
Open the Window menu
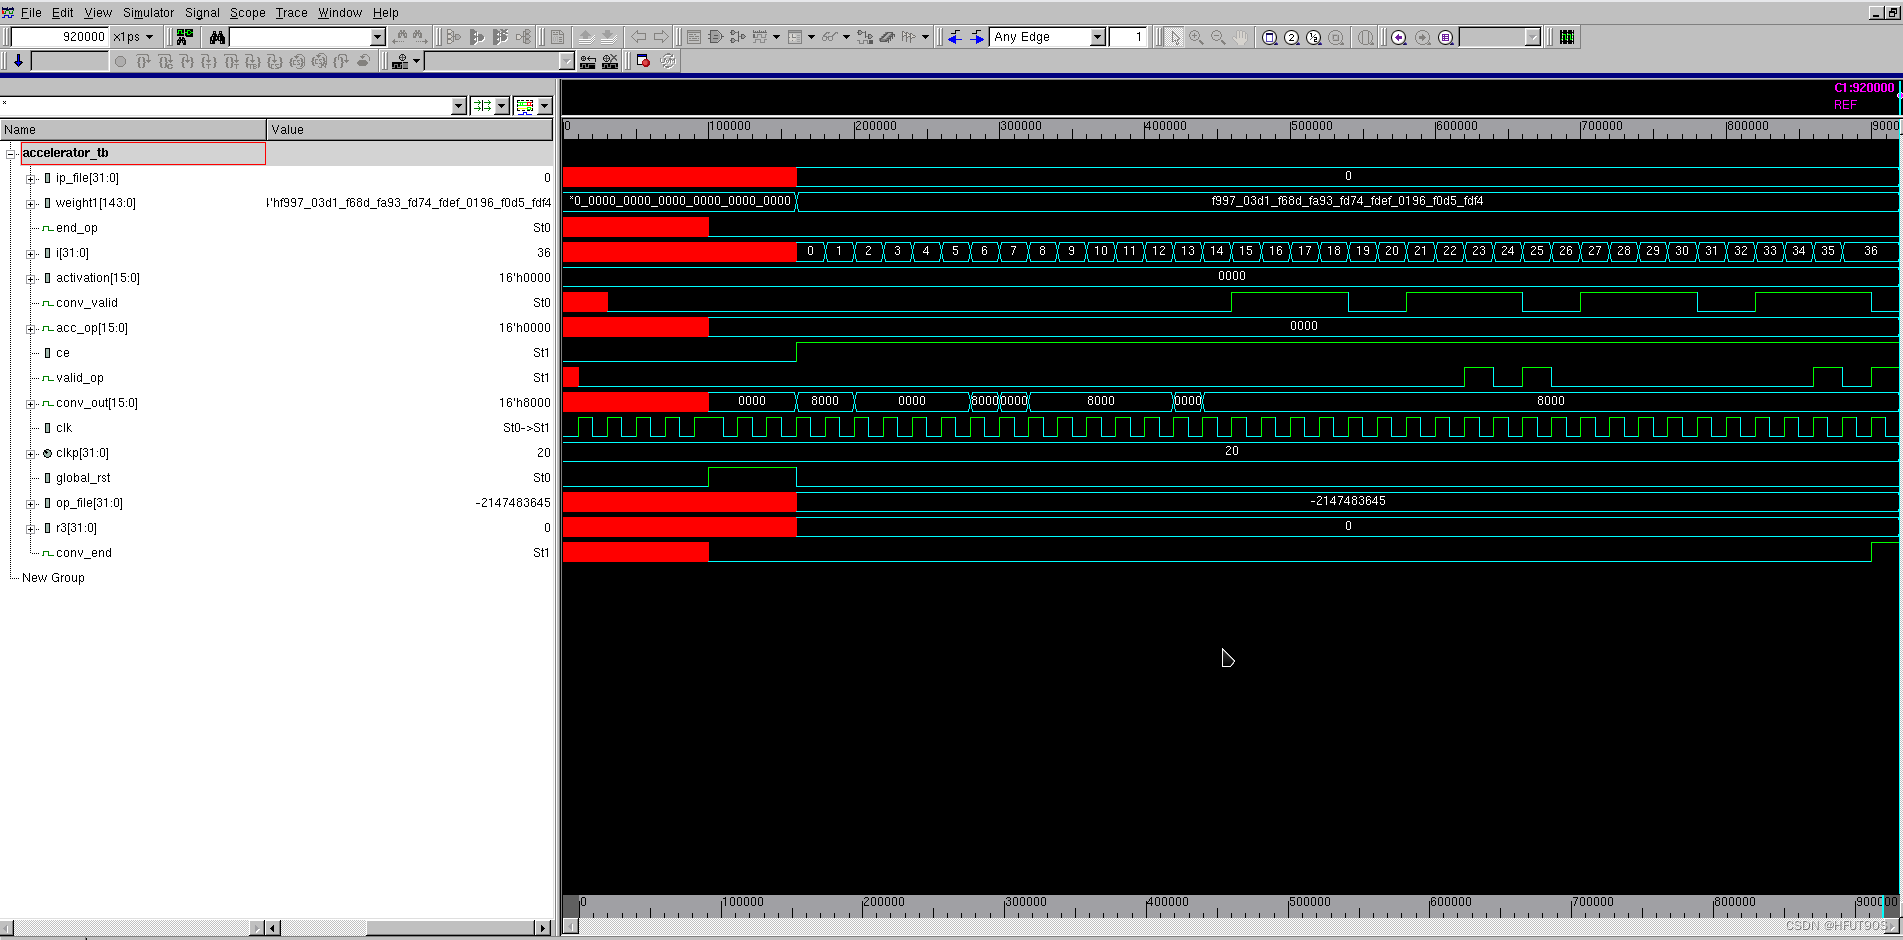coord(340,13)
